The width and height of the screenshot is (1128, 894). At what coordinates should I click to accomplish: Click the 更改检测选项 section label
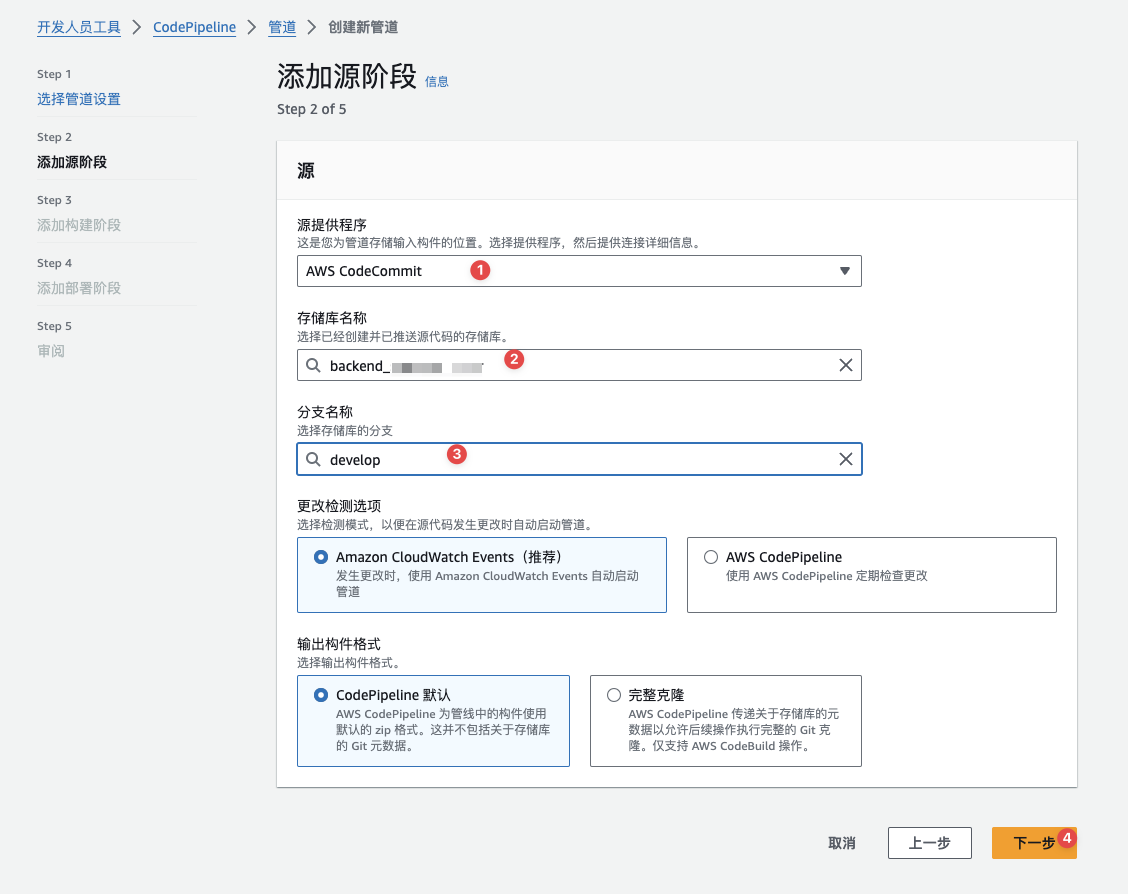(339, 506)
